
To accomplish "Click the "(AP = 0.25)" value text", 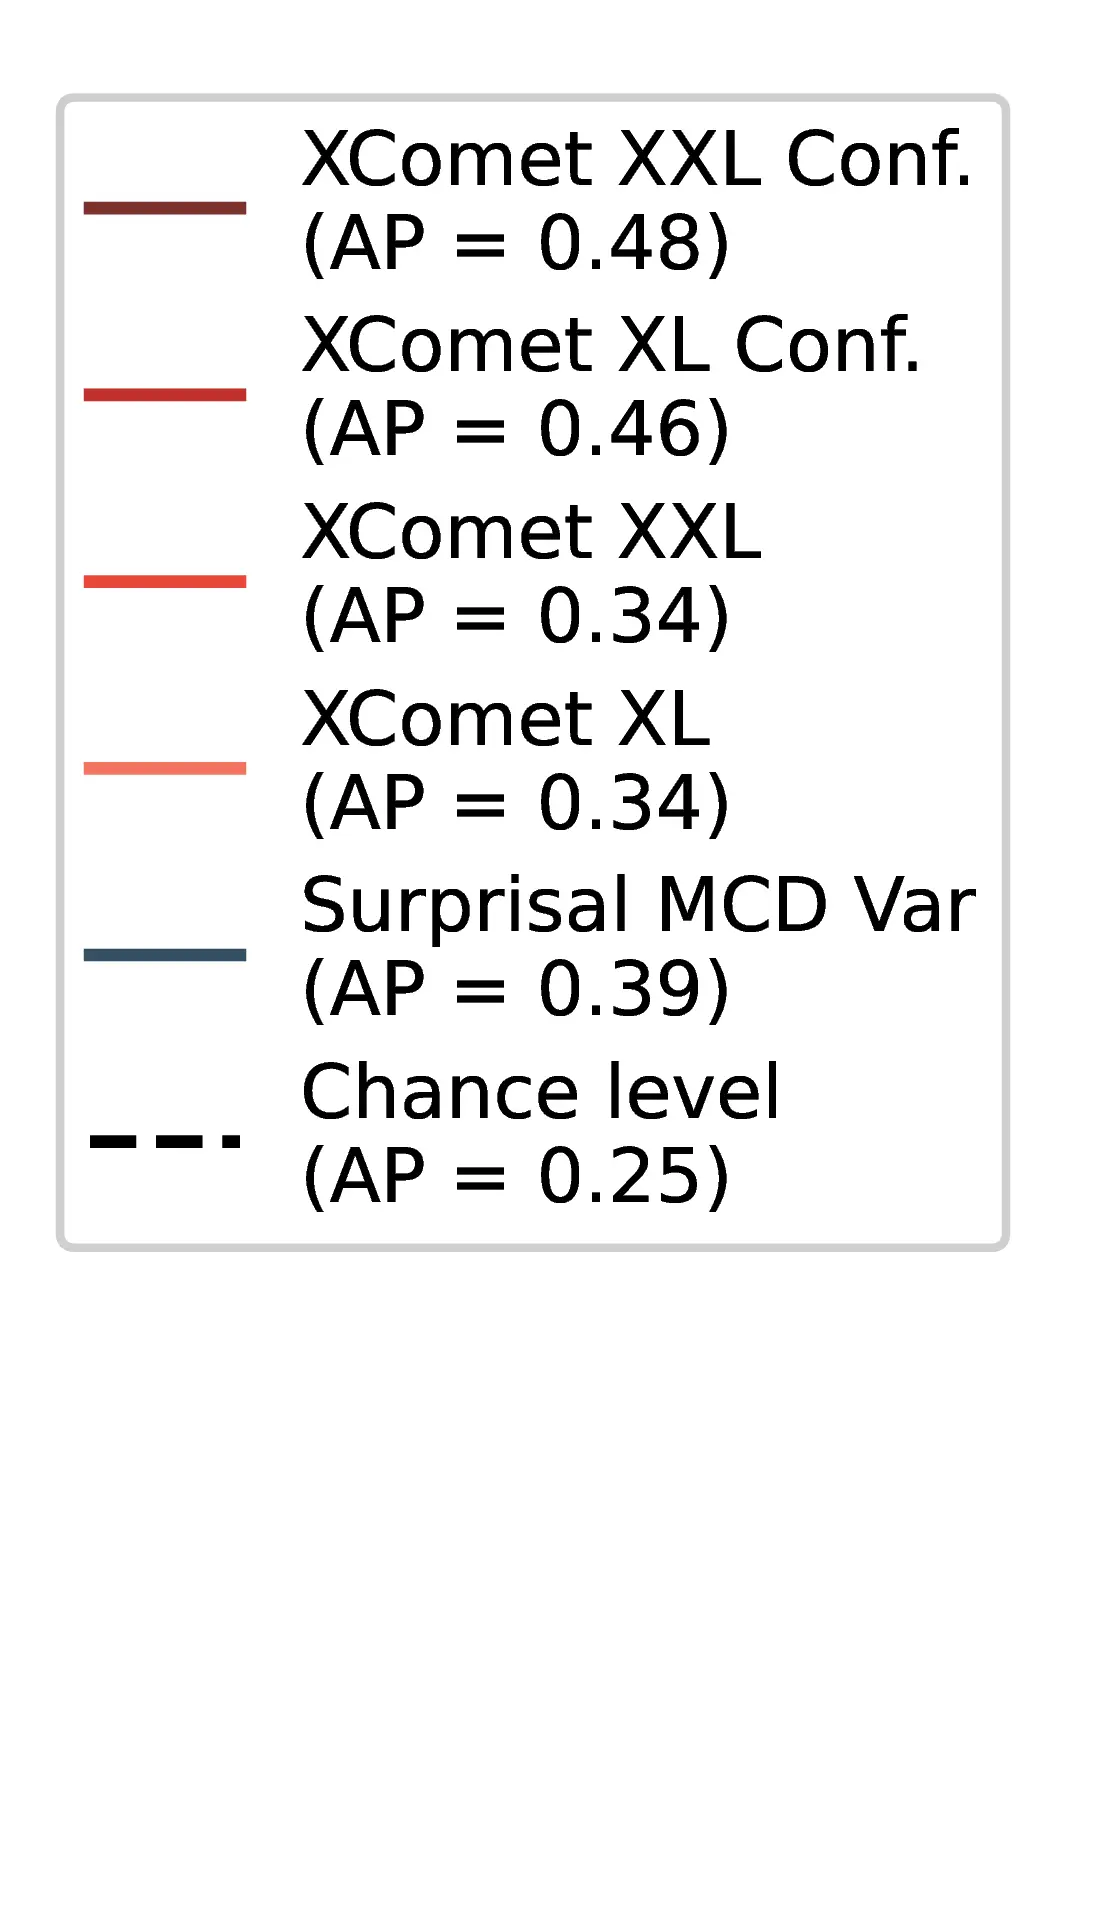I will (x=516, y=1177).
